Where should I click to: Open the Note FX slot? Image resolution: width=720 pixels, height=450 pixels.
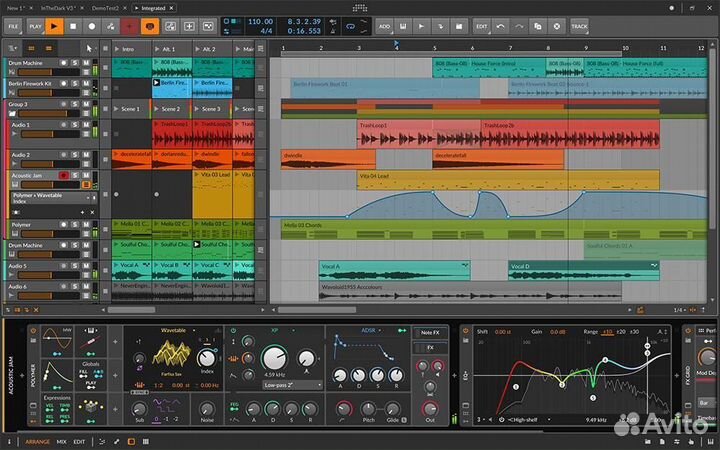click(430, 332)
